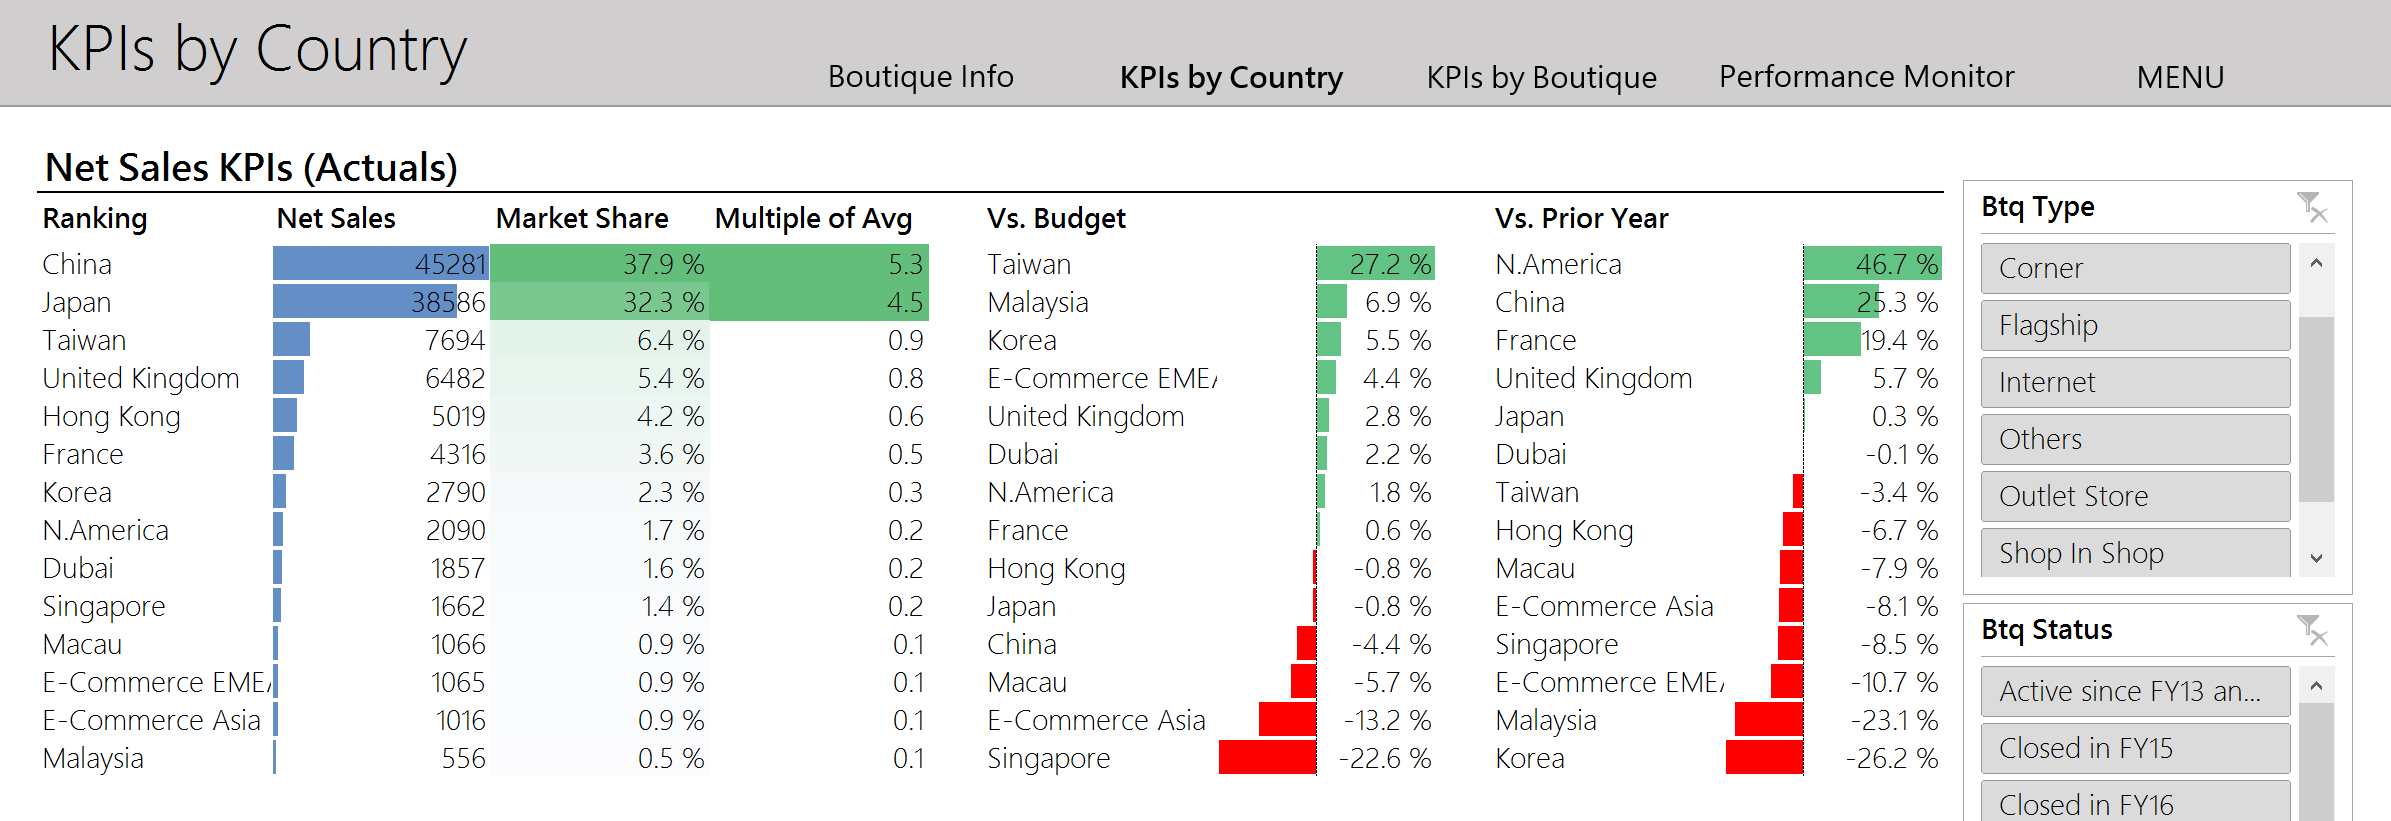Click Singapore's red Vs. Budget bar
Screen dimensions: 2391x821
[x=1267, y=758]
